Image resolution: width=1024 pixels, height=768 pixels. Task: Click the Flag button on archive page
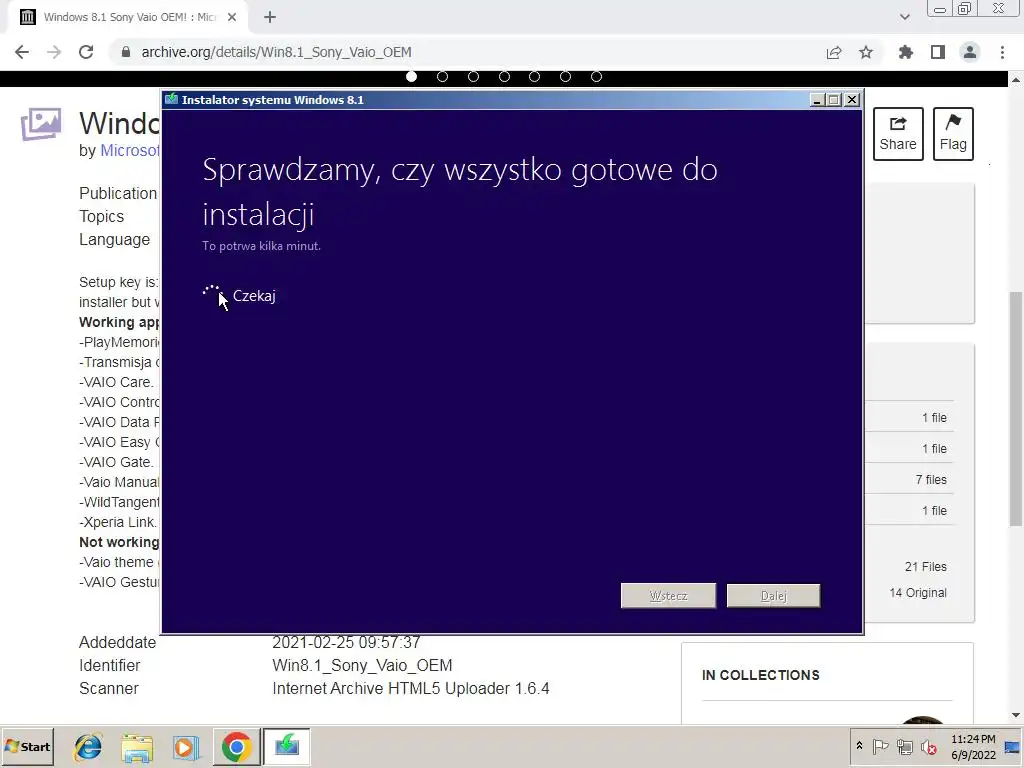click(x=953, y=134)
